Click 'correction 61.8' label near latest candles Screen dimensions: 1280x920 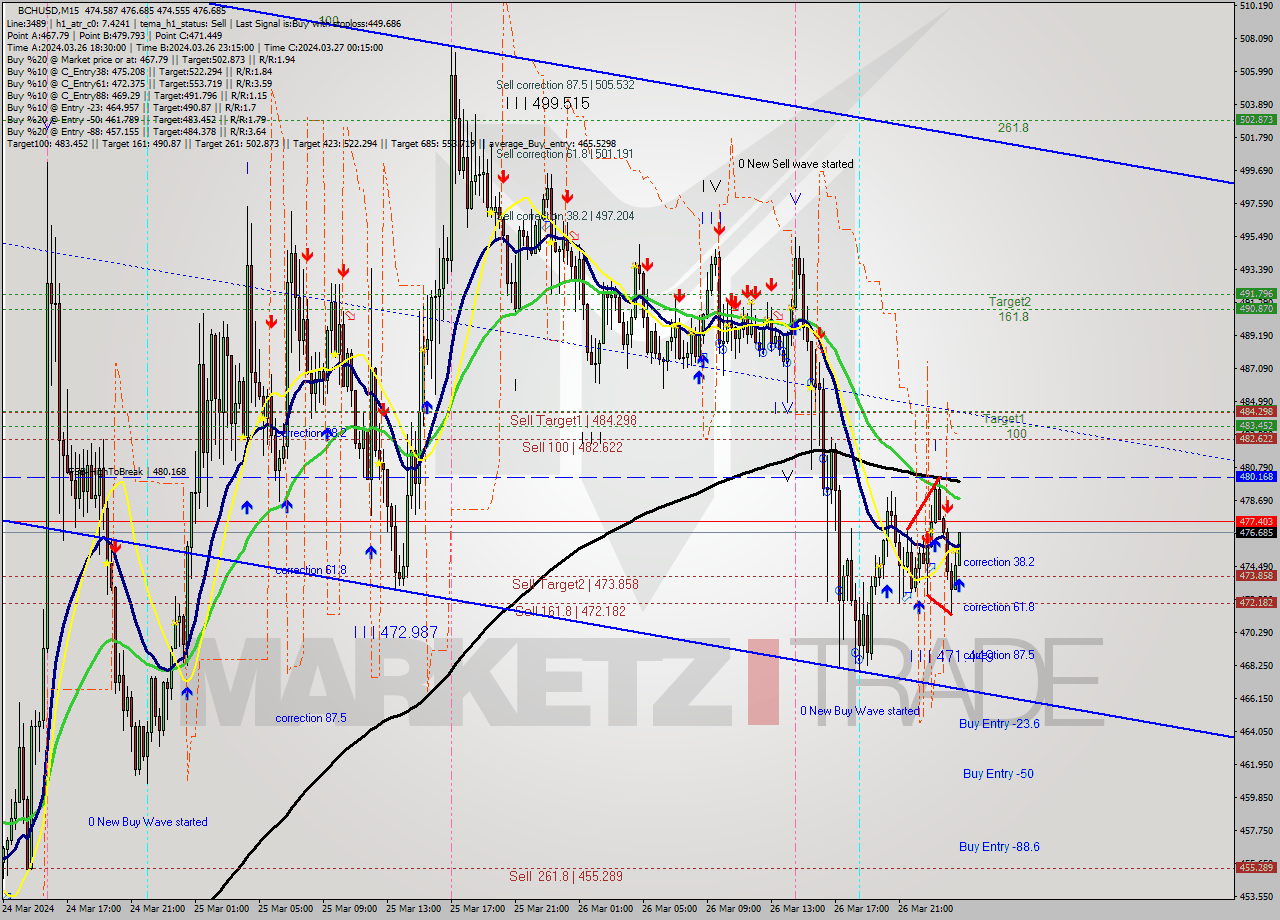(999, 608)
